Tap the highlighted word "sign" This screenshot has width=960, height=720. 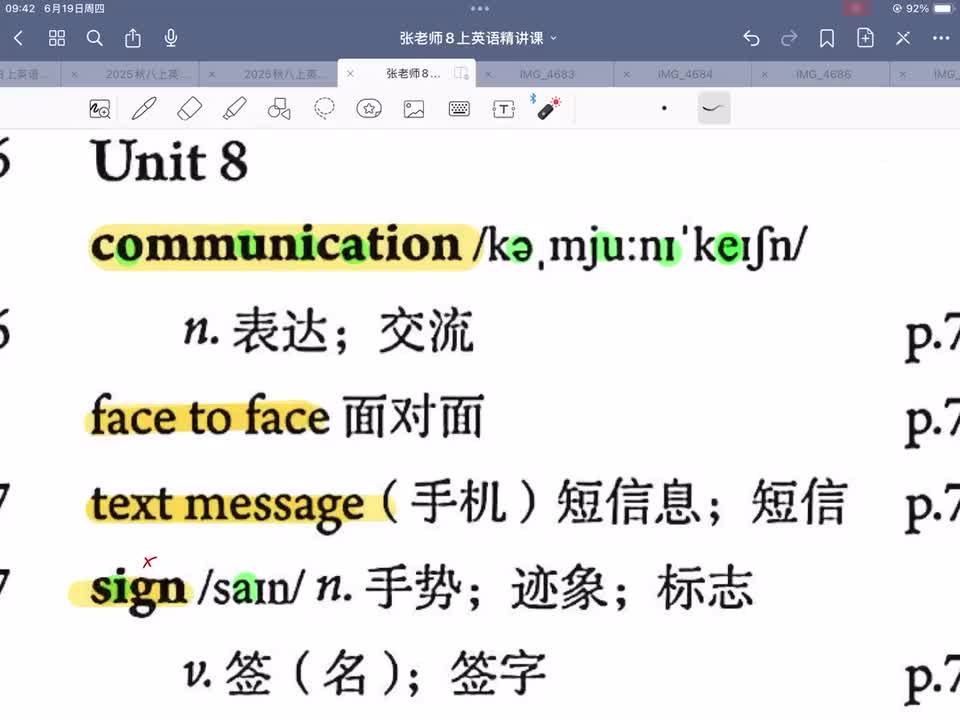(x=138, y=589)
